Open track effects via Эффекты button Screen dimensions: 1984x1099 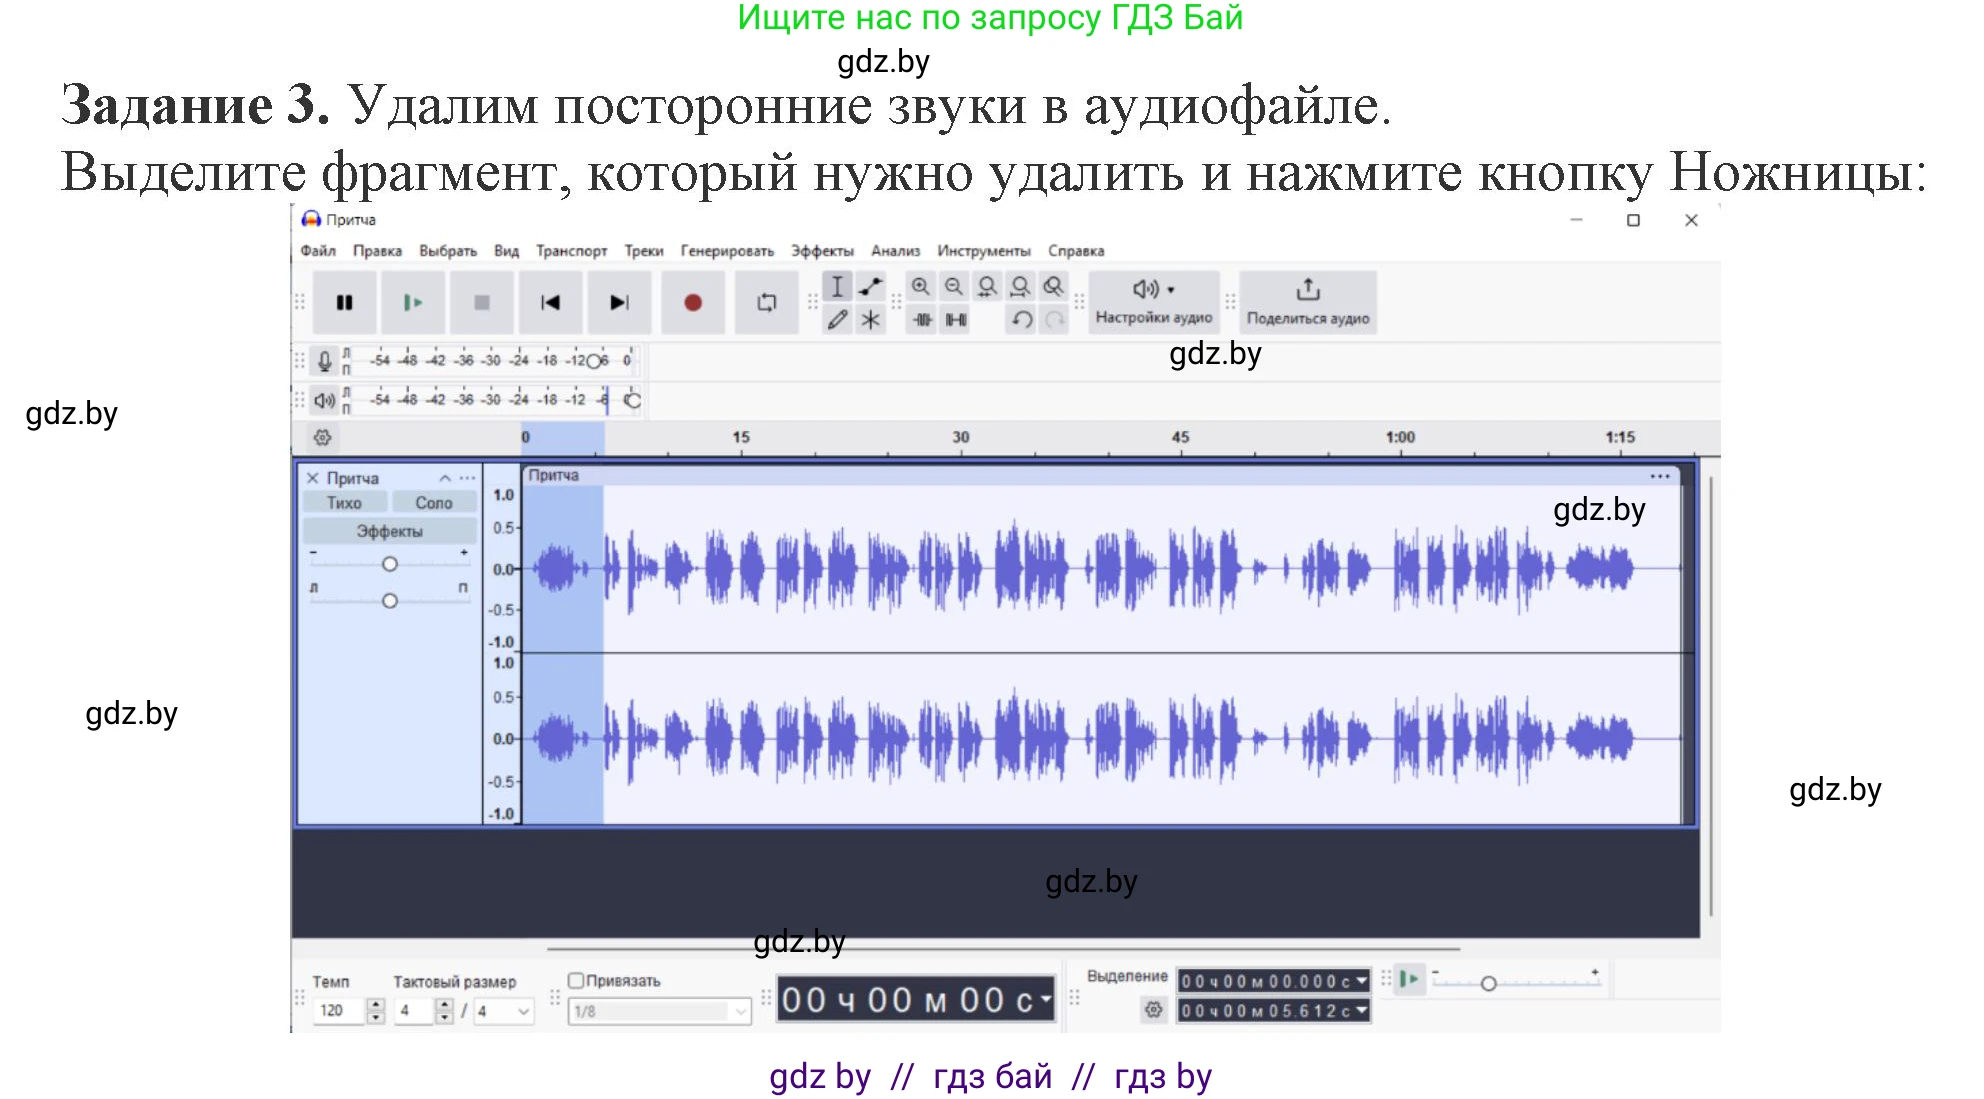[391, 532]
